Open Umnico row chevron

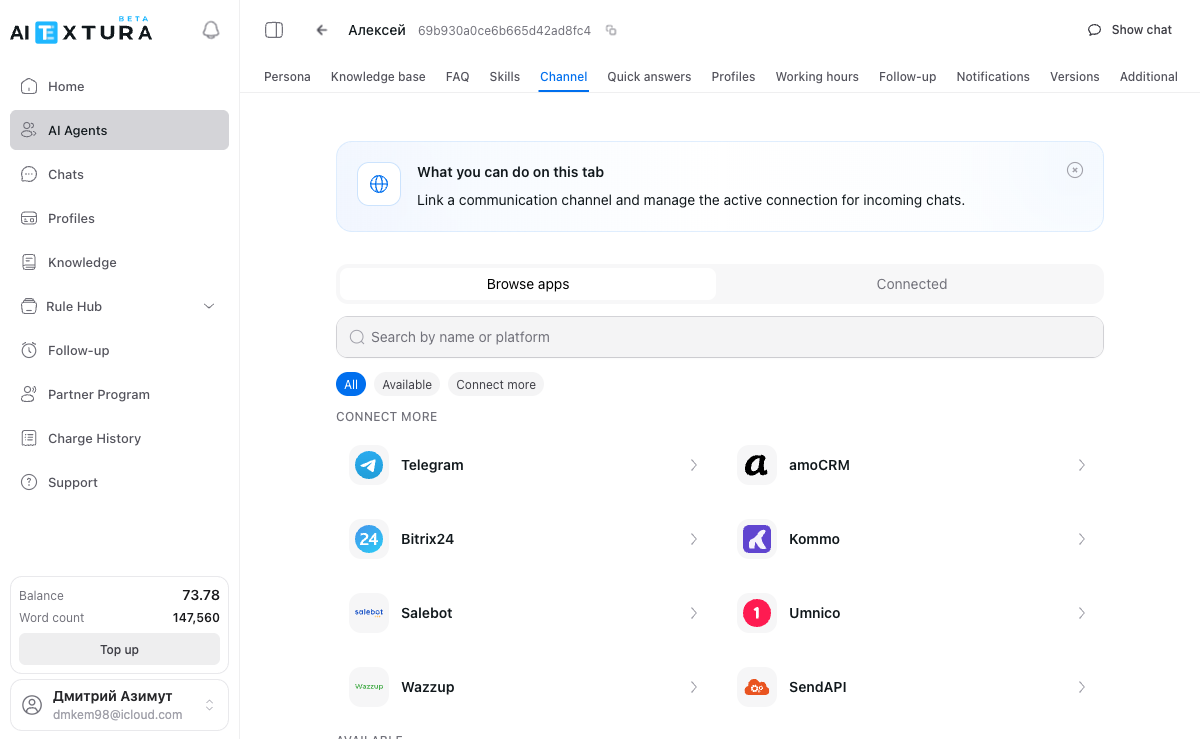pyautogui.click(x=1082, y=613)
